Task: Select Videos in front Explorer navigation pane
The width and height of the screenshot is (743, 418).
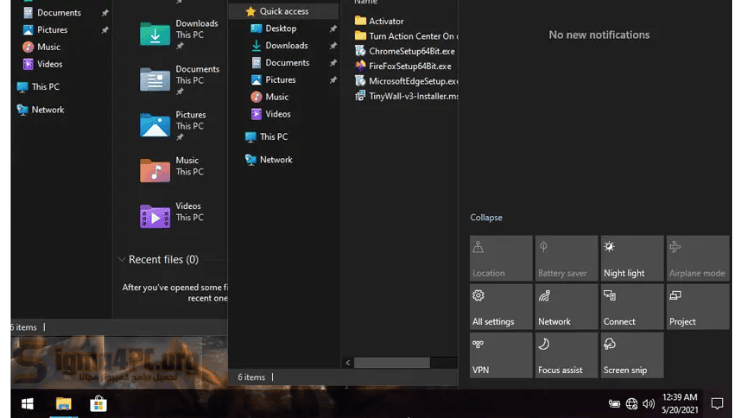Action: click(x=278, y=114)
